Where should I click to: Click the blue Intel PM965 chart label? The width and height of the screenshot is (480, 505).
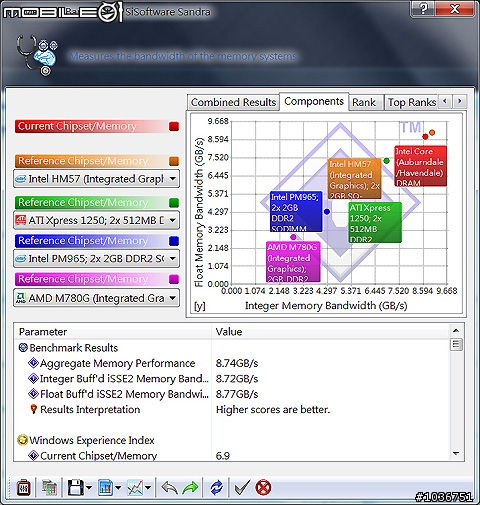coord(296,211)
